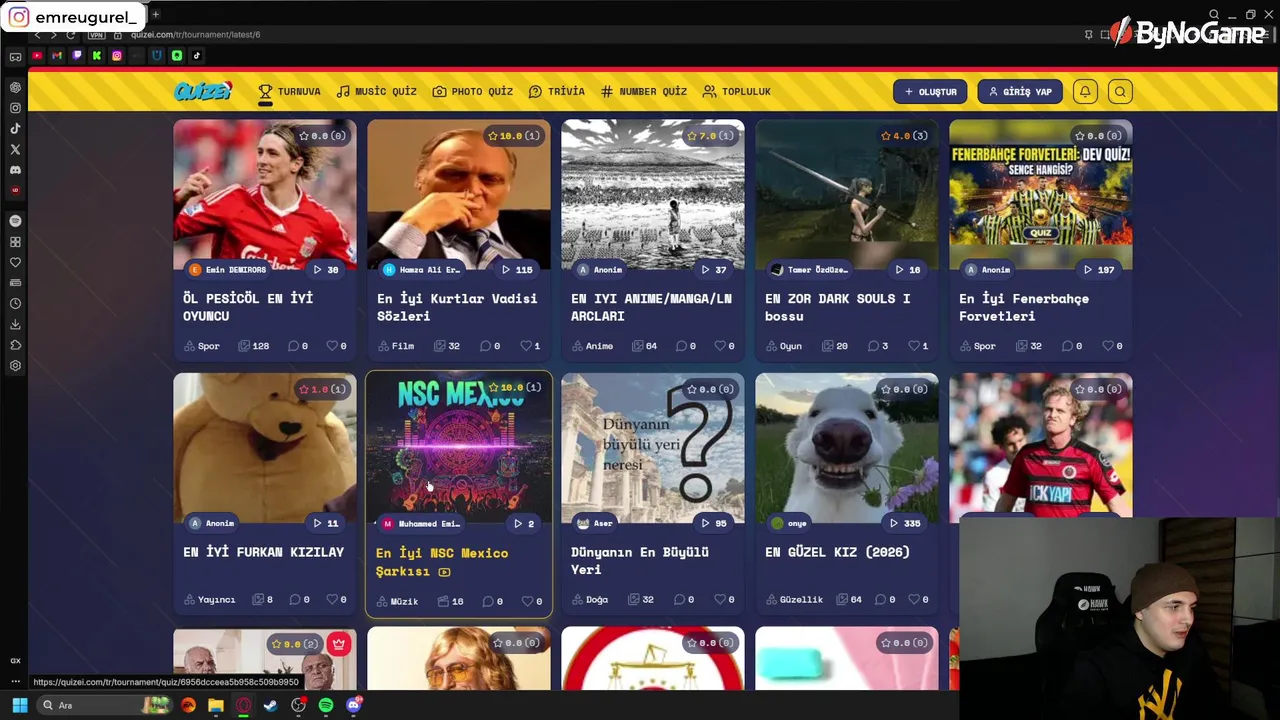Open the Quizei search magnifier
This screenshot has height=720, width=1280.
point(1120,91)
